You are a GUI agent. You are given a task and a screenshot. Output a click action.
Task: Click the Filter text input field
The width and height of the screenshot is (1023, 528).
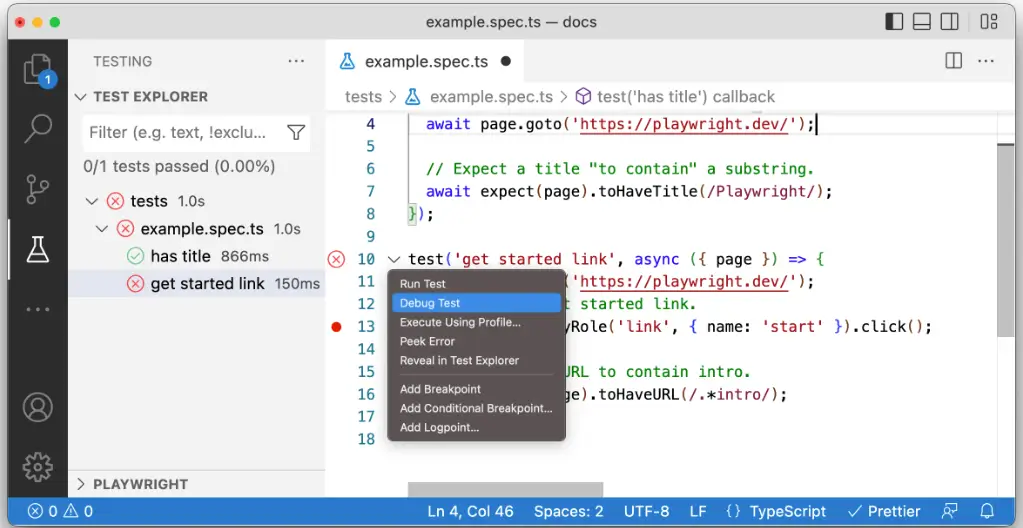pyautogui.click(x=180, y=132)
